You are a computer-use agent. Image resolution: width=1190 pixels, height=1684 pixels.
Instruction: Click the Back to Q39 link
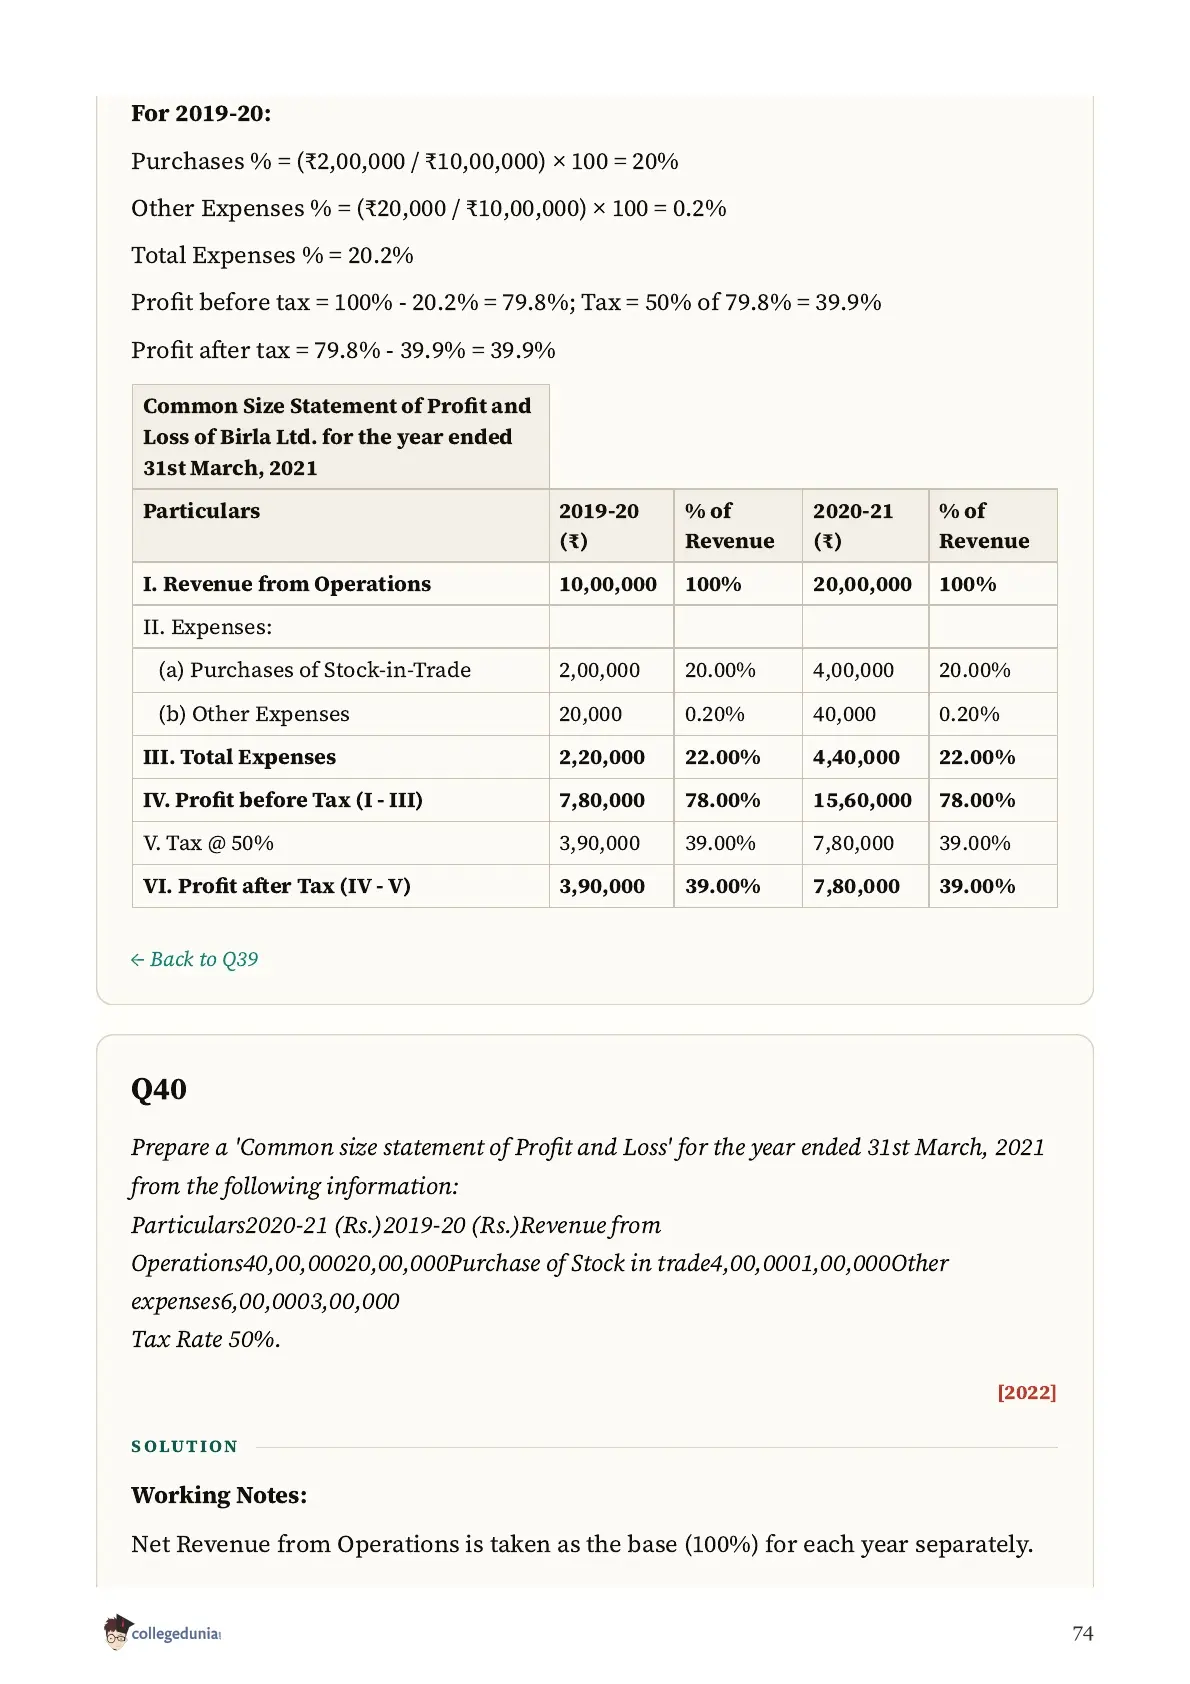click(x=194, y=959)
